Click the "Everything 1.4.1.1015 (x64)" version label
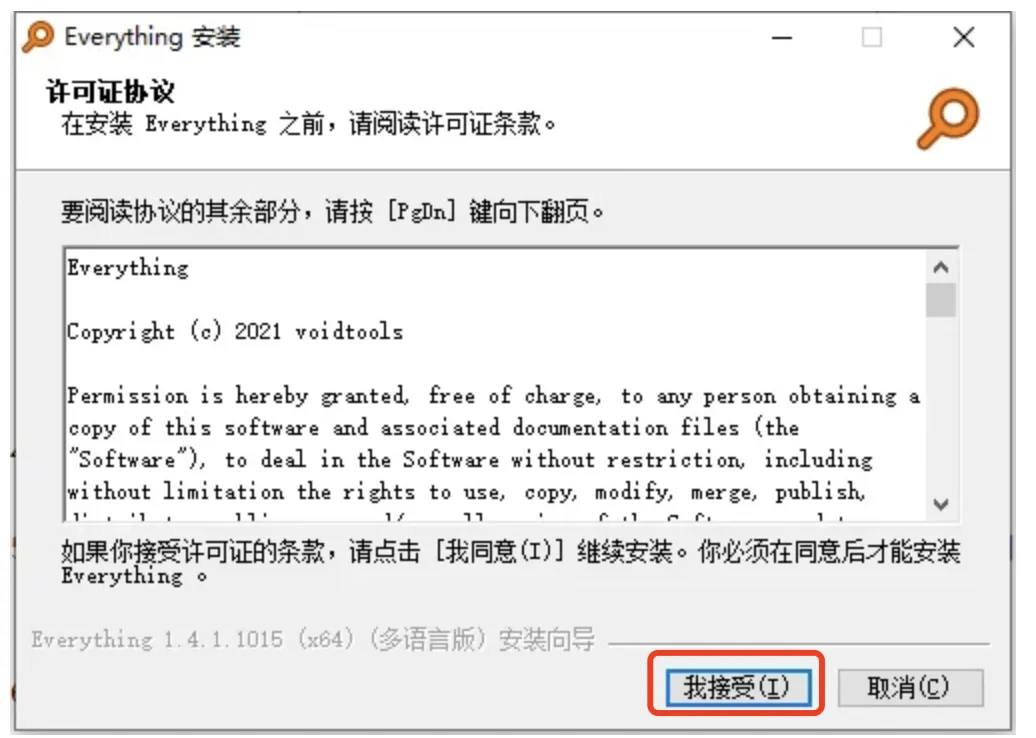1036x738 pixels. pos(193,640)
